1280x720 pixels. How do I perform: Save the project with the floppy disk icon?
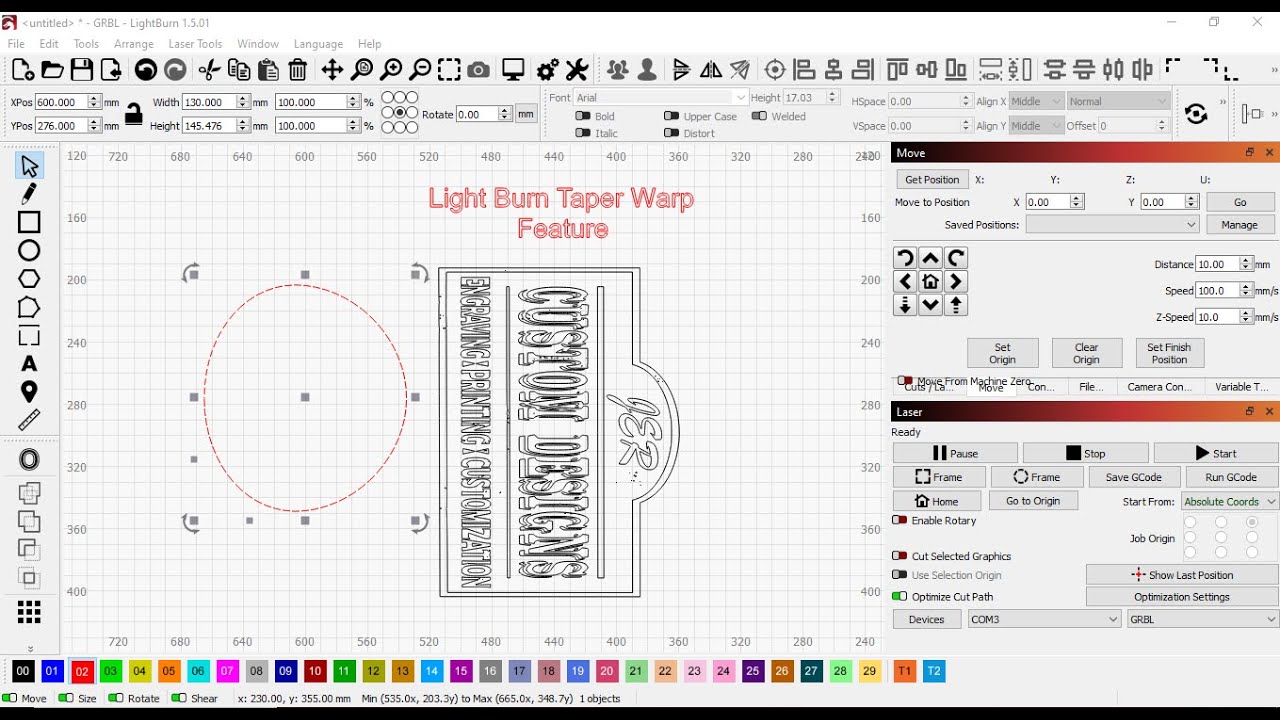[82, 69]
